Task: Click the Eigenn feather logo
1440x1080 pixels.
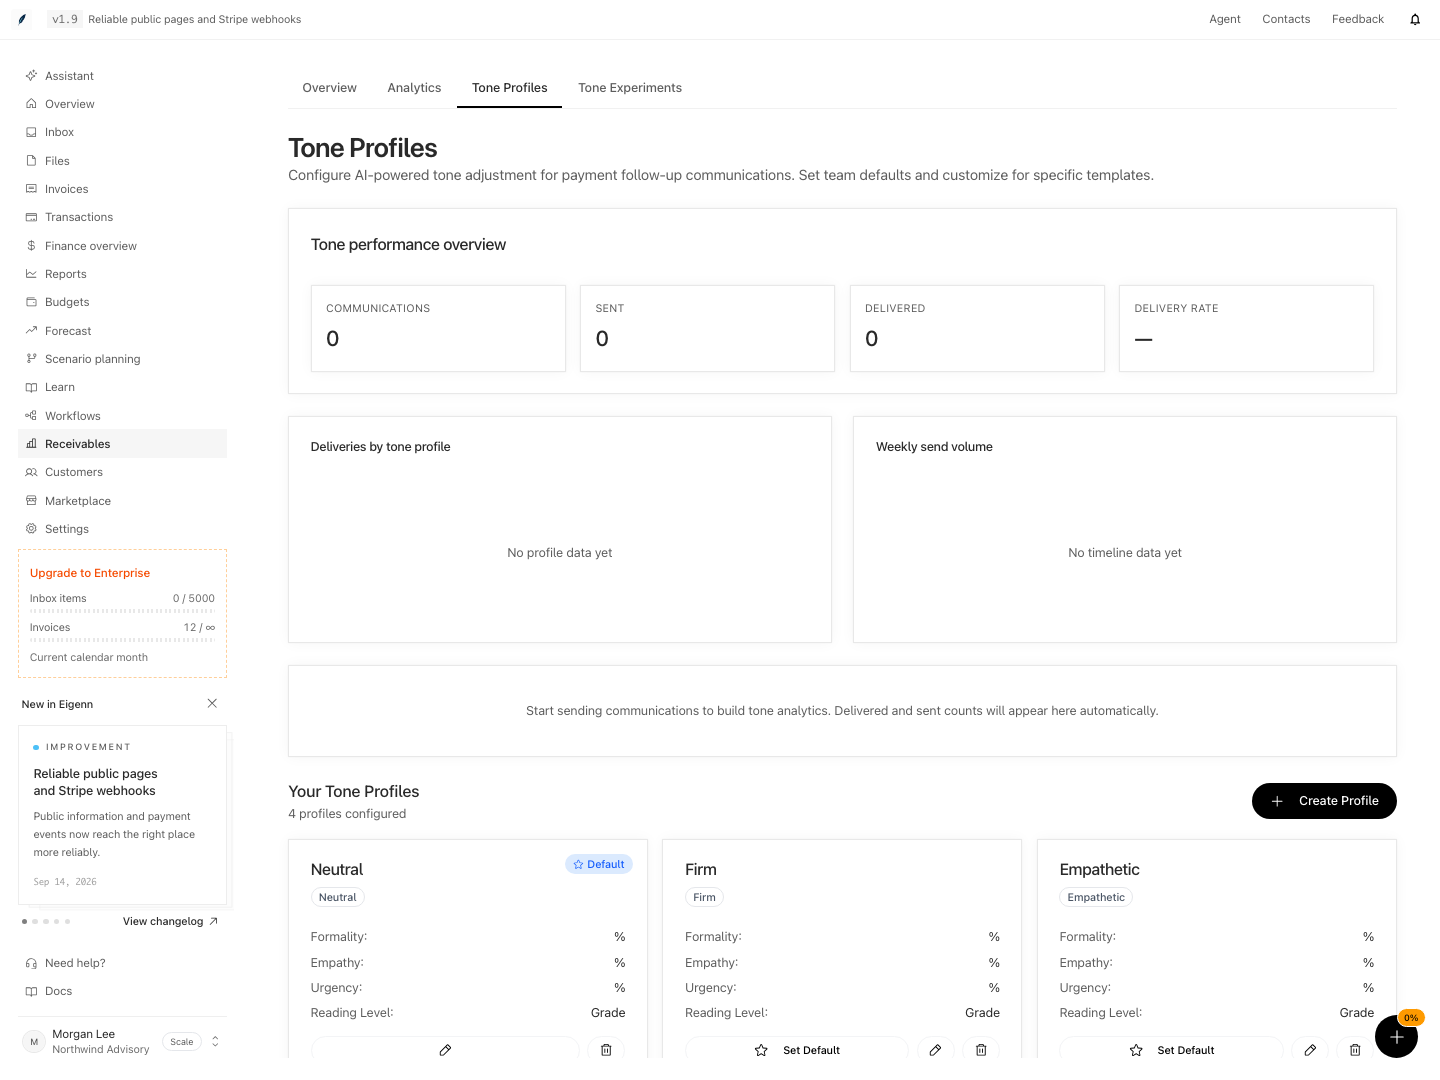Action: (x=22, y=19)
